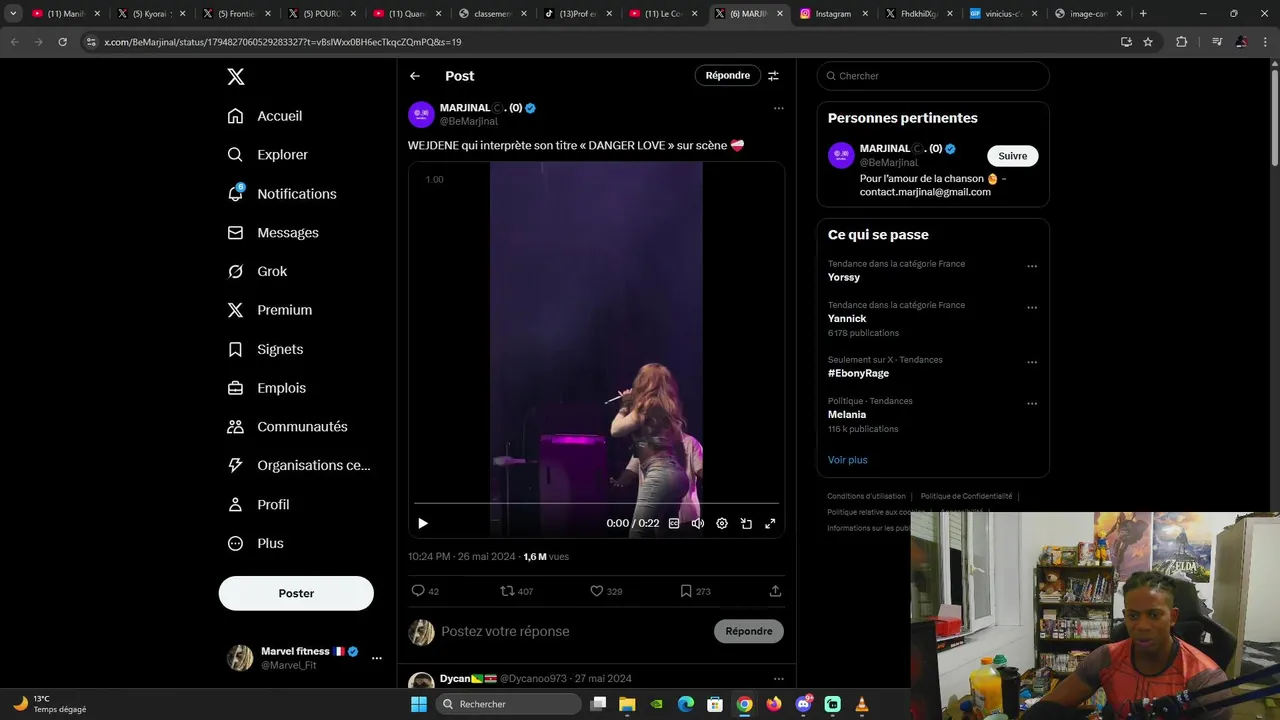Play the video
This screenshot has height=720, width=1280.
click(x=423, y=523)
